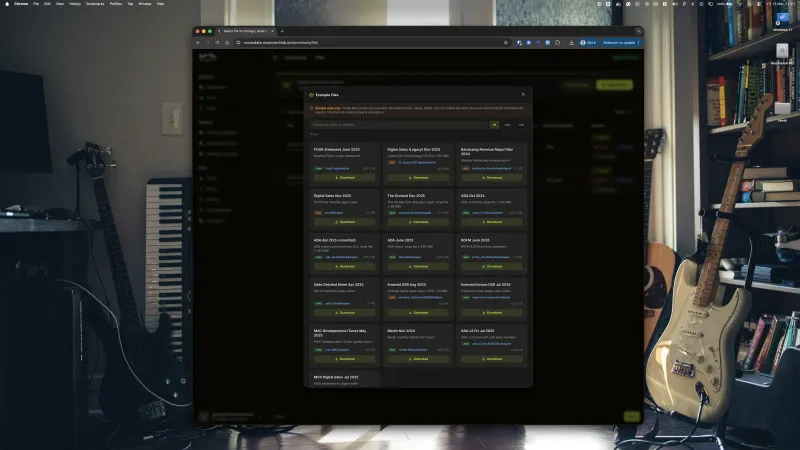Open the History menu in the menu bar
Viewport: 800px width, 450px height.
pos(74,4)
